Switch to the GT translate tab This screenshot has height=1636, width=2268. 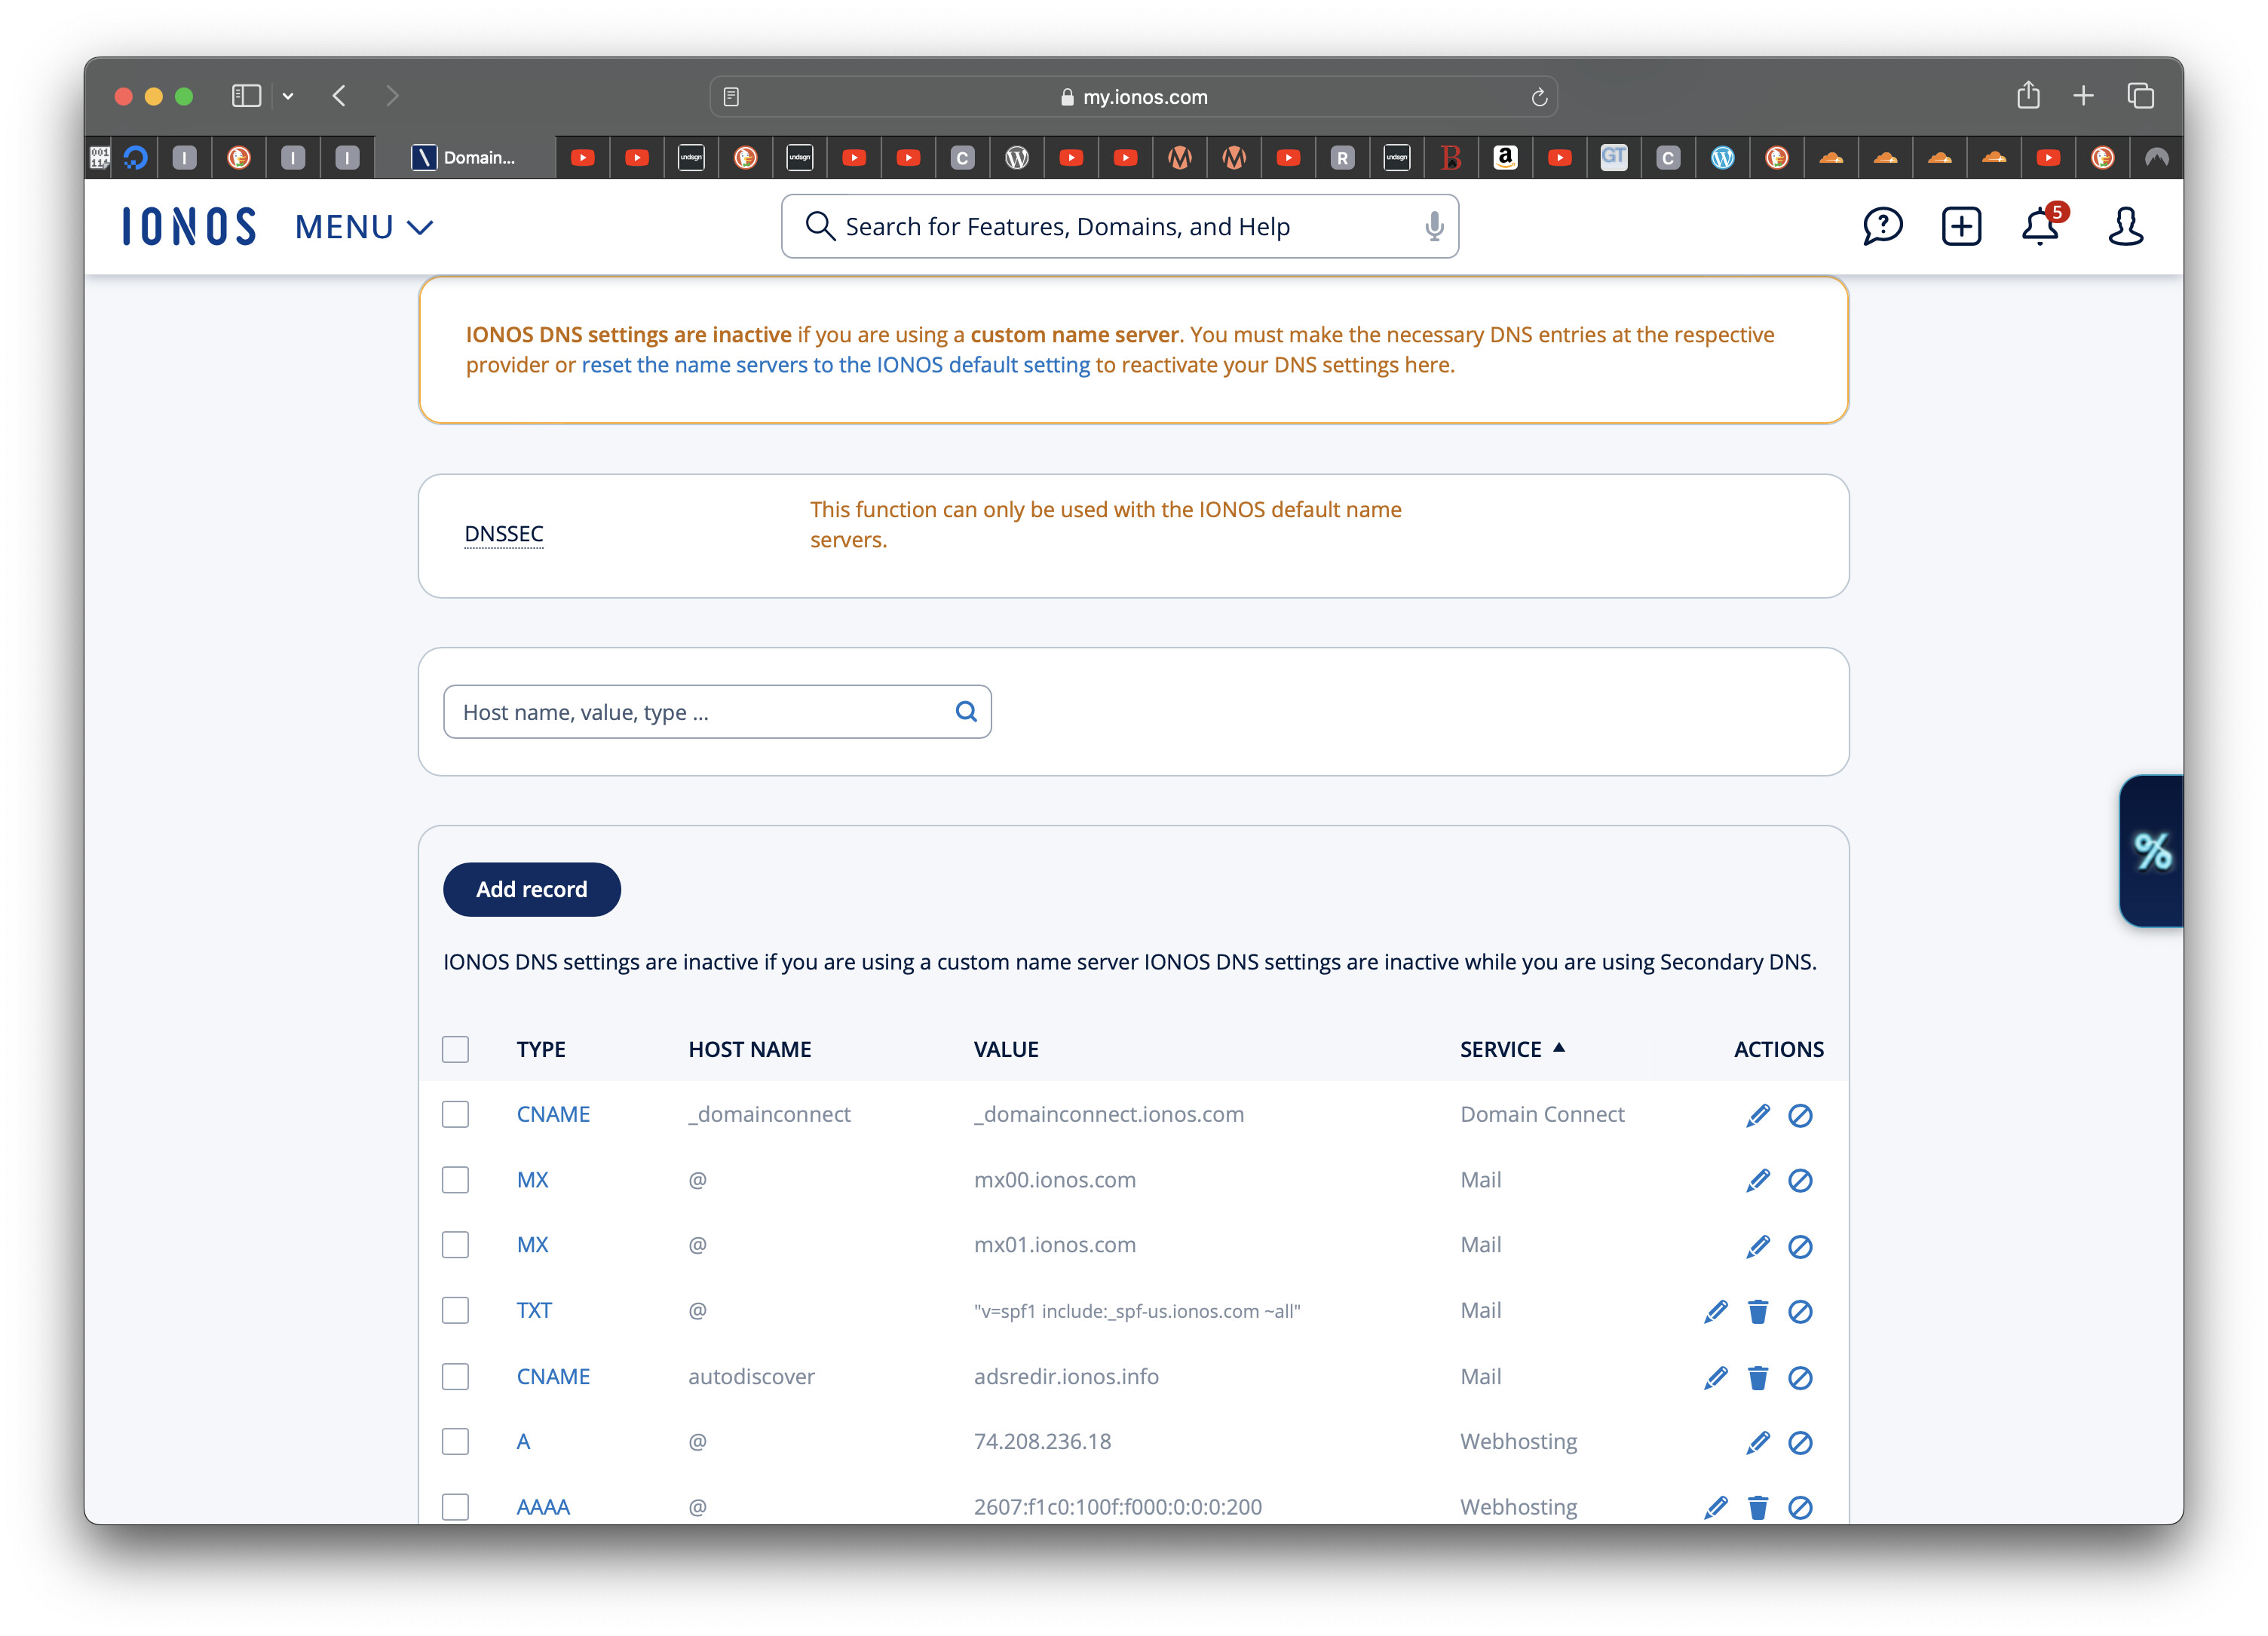point(1613,157)
